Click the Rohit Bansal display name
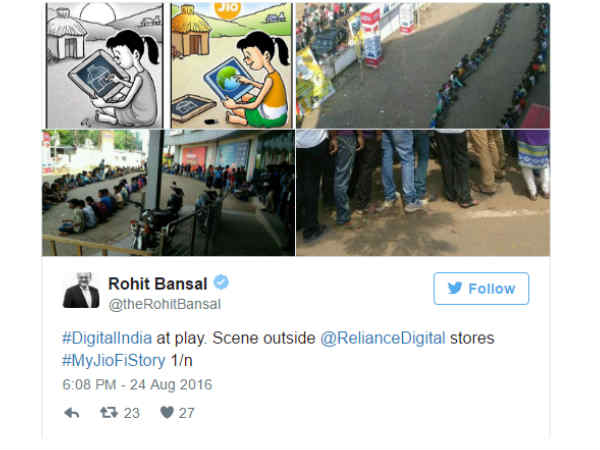Viewport: 600px width, 450px height. (158, 284)
